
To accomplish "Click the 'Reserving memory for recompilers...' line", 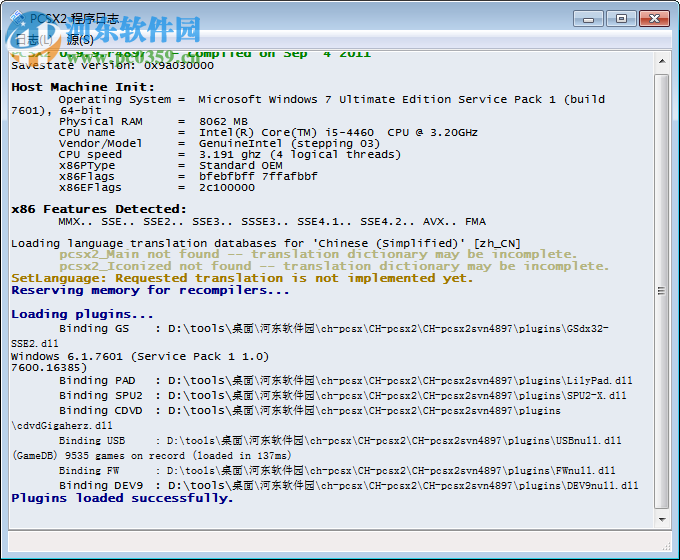I will click(x=150, y=290).
